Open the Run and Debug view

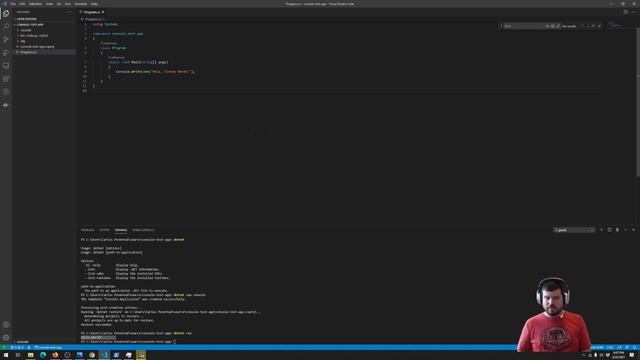6,53
